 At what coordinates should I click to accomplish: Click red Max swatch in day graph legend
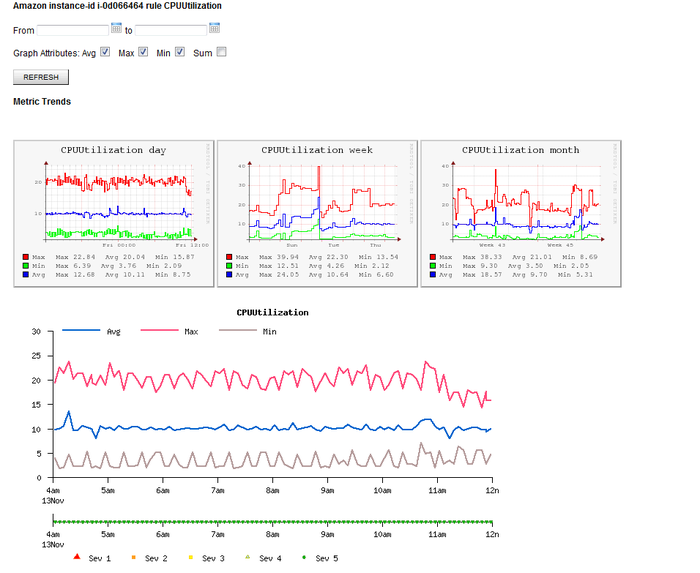click(x=25, y=257)
